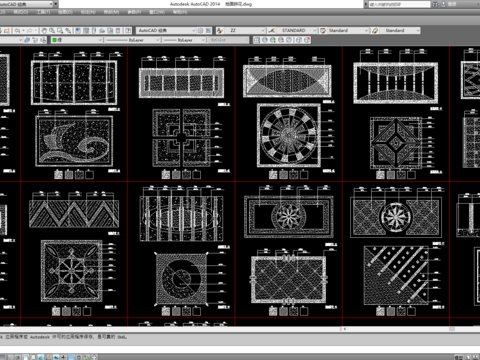The image size is (480, 360).
Task: Click the Help question-mark toolbar icon
Action: 128,31
